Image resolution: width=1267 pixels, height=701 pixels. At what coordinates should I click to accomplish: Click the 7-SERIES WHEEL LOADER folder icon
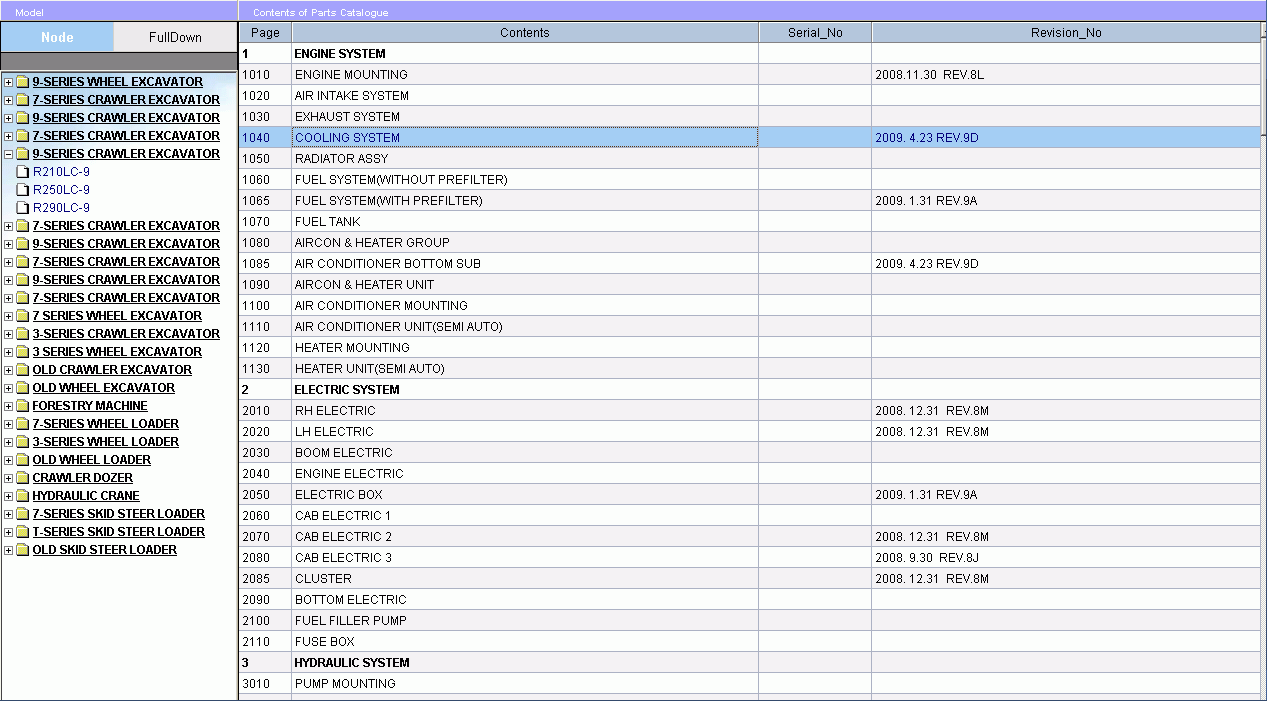22,424
